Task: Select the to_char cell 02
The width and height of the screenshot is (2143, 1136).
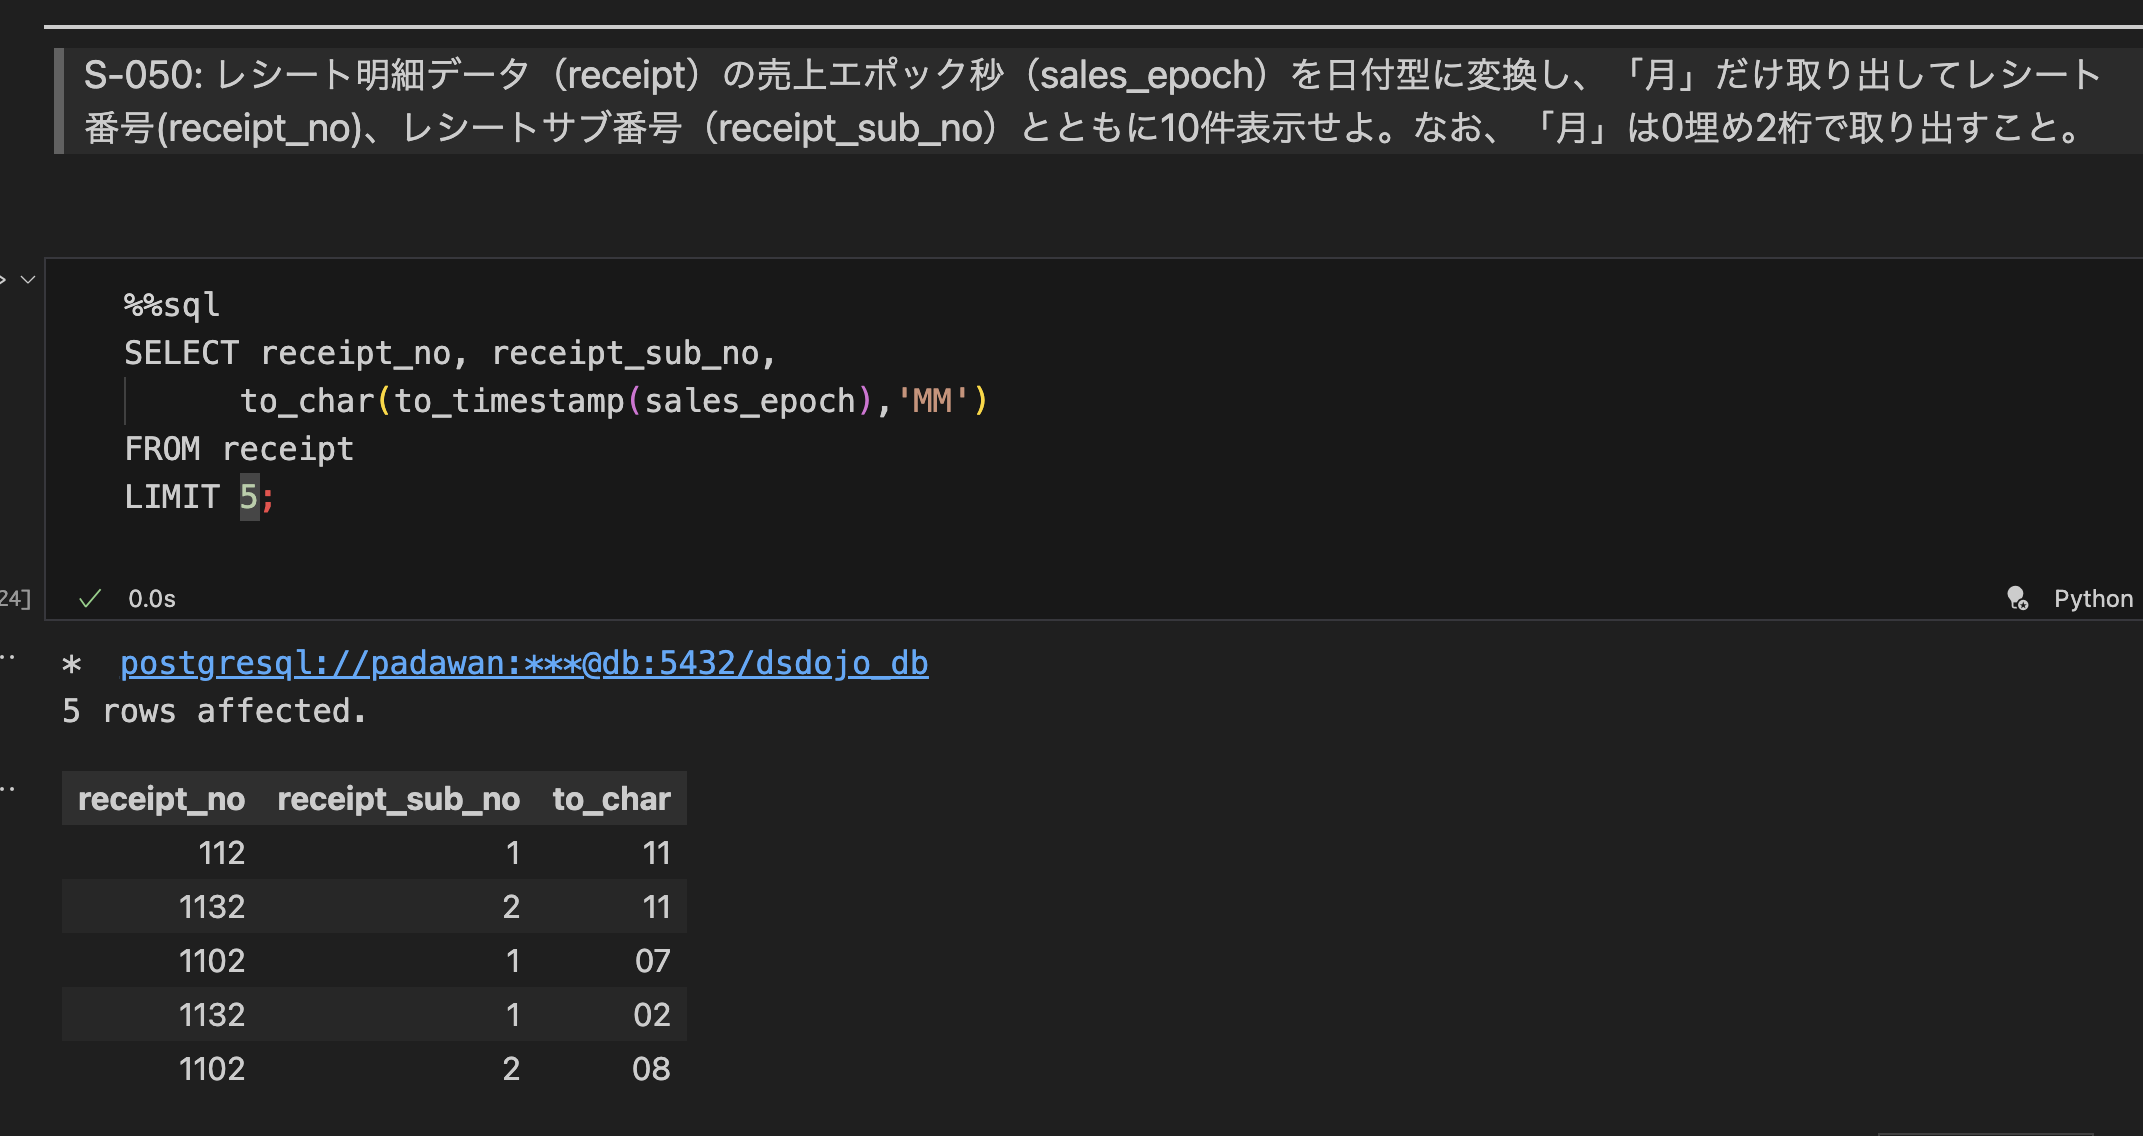Action: point(651,1014)
